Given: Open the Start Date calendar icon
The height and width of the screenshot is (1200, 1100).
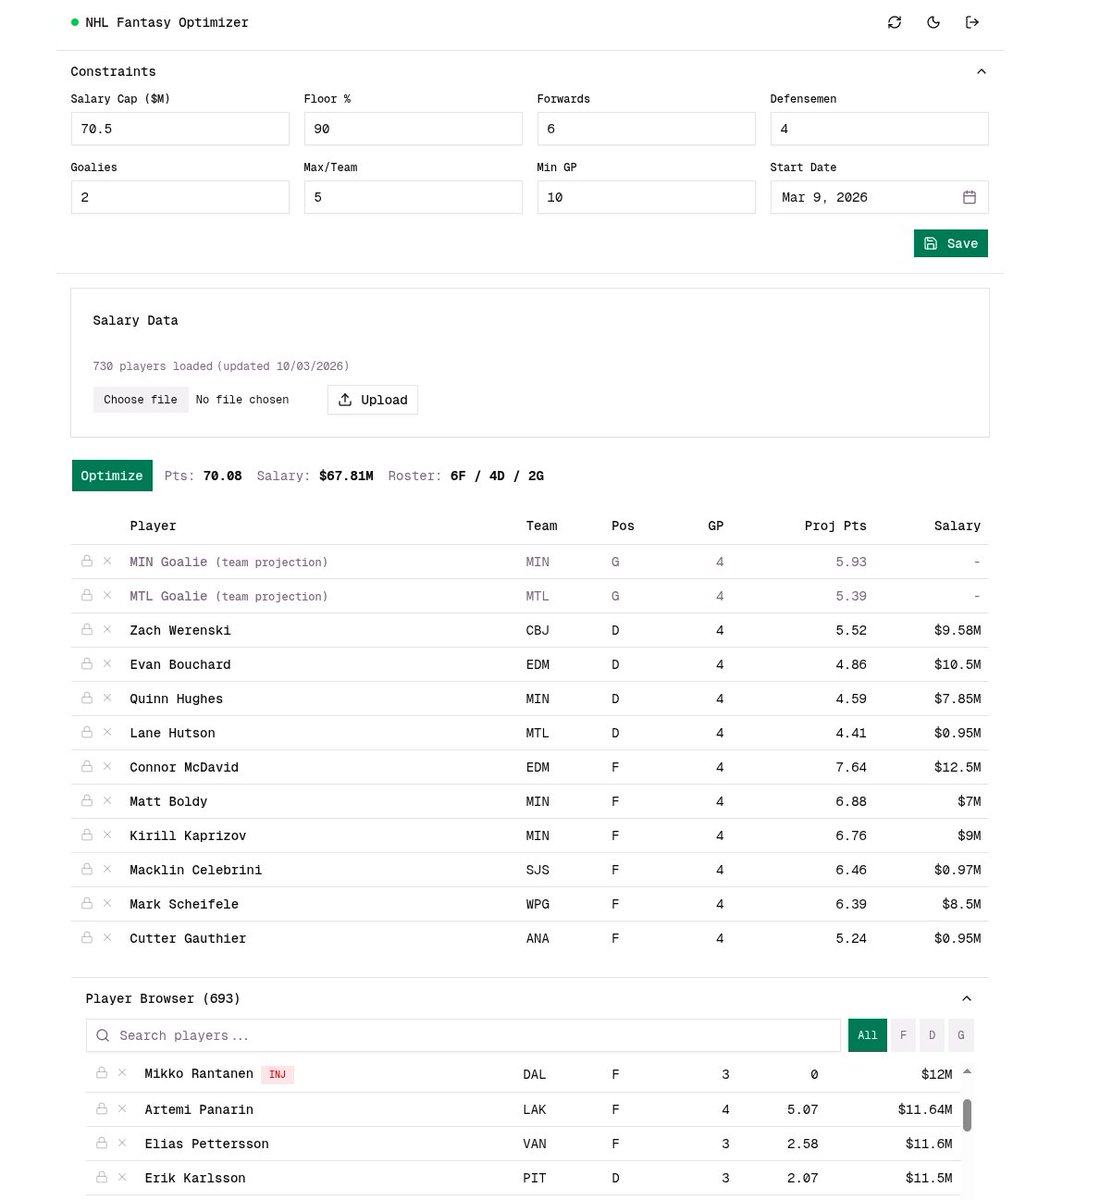Looking at the screenshot, I should [969, 197].
